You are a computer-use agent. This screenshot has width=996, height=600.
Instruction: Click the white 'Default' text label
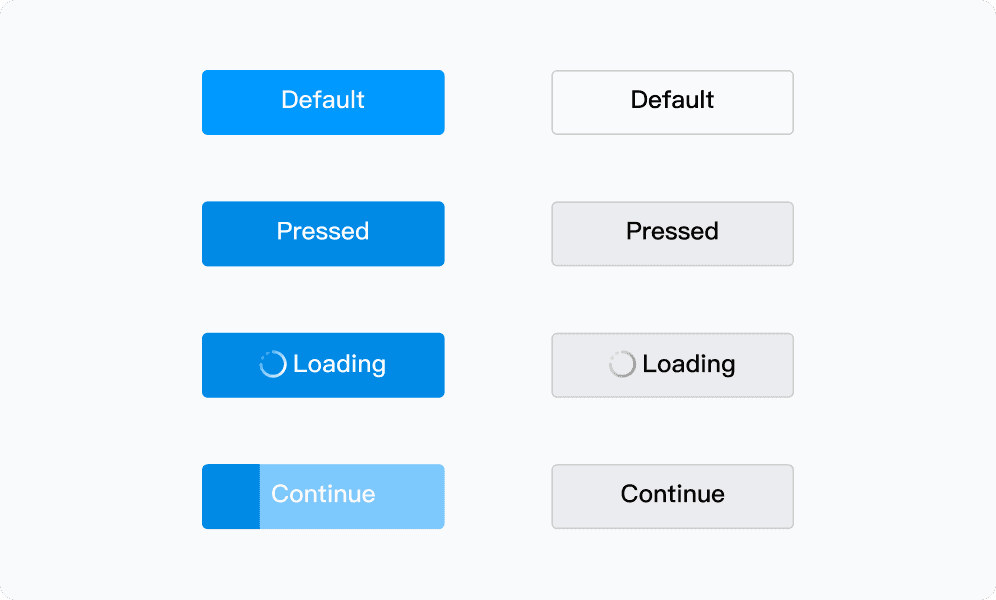[323, 100]
